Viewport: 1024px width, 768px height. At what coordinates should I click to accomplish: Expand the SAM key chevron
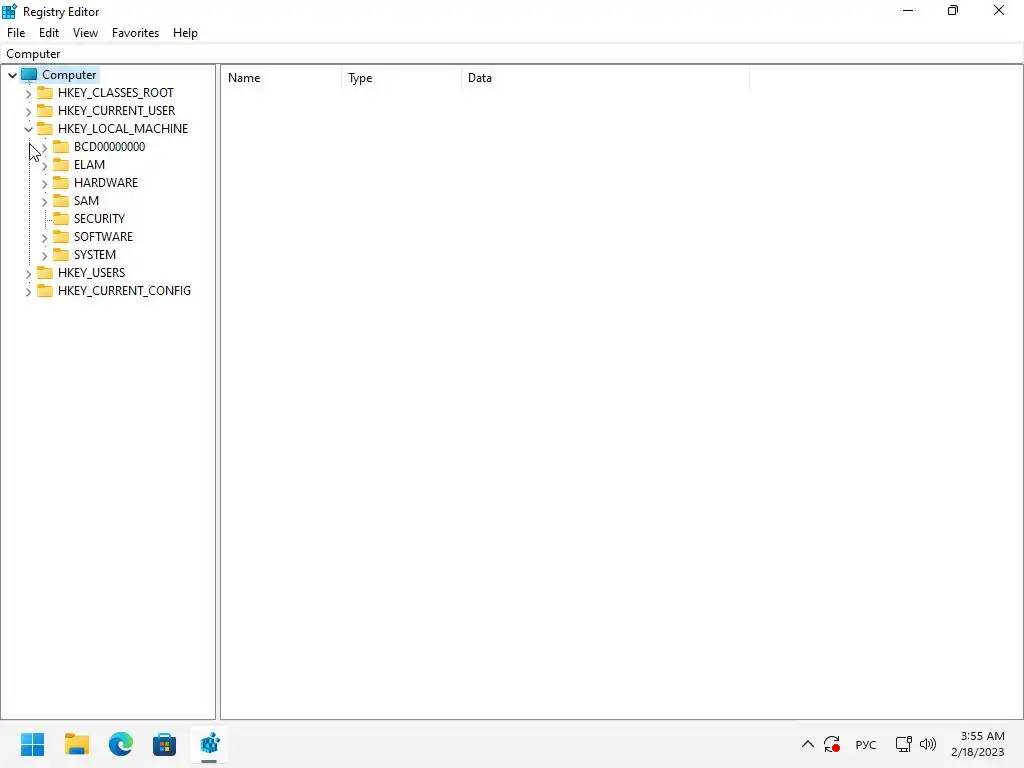pos(44,202)
